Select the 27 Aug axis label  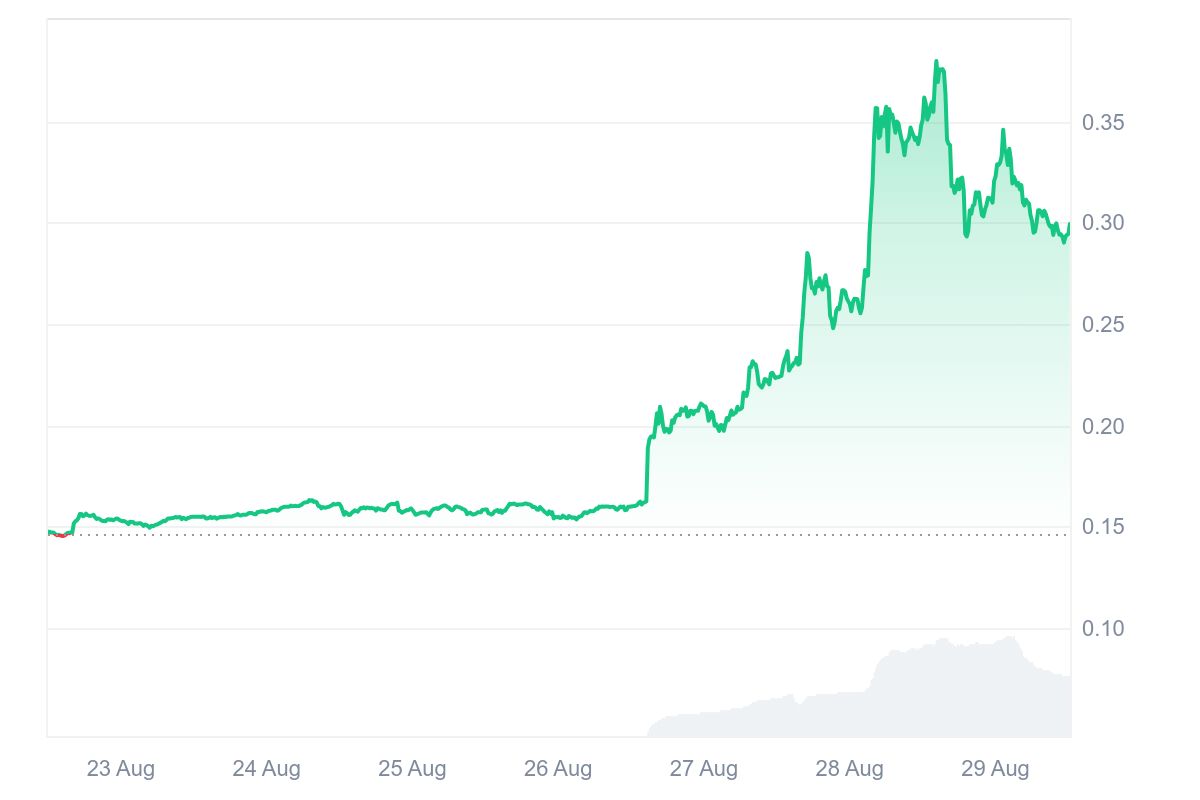704,769
